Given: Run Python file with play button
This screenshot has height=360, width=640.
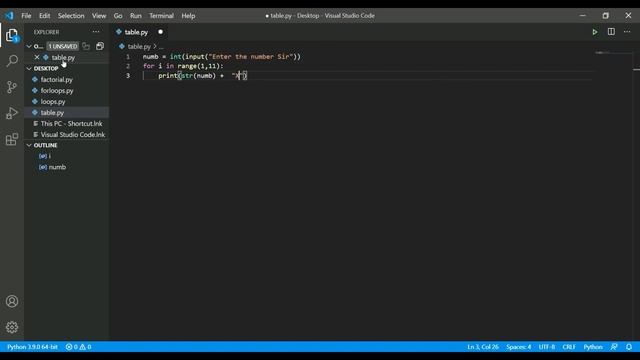Looking at the screenshot, I should coord(595,32).
